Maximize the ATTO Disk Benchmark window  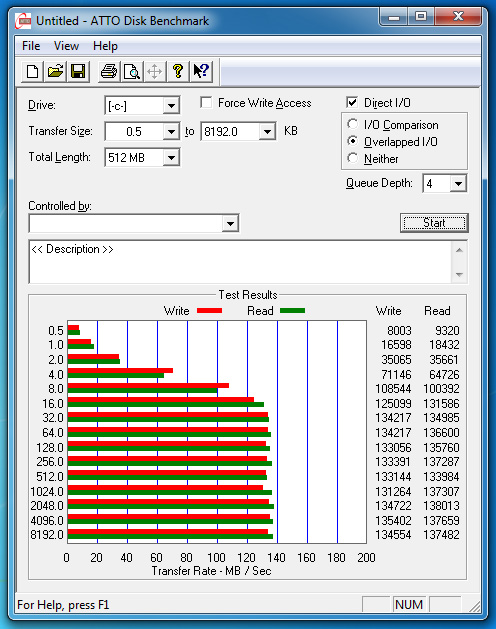click(421, 17)
